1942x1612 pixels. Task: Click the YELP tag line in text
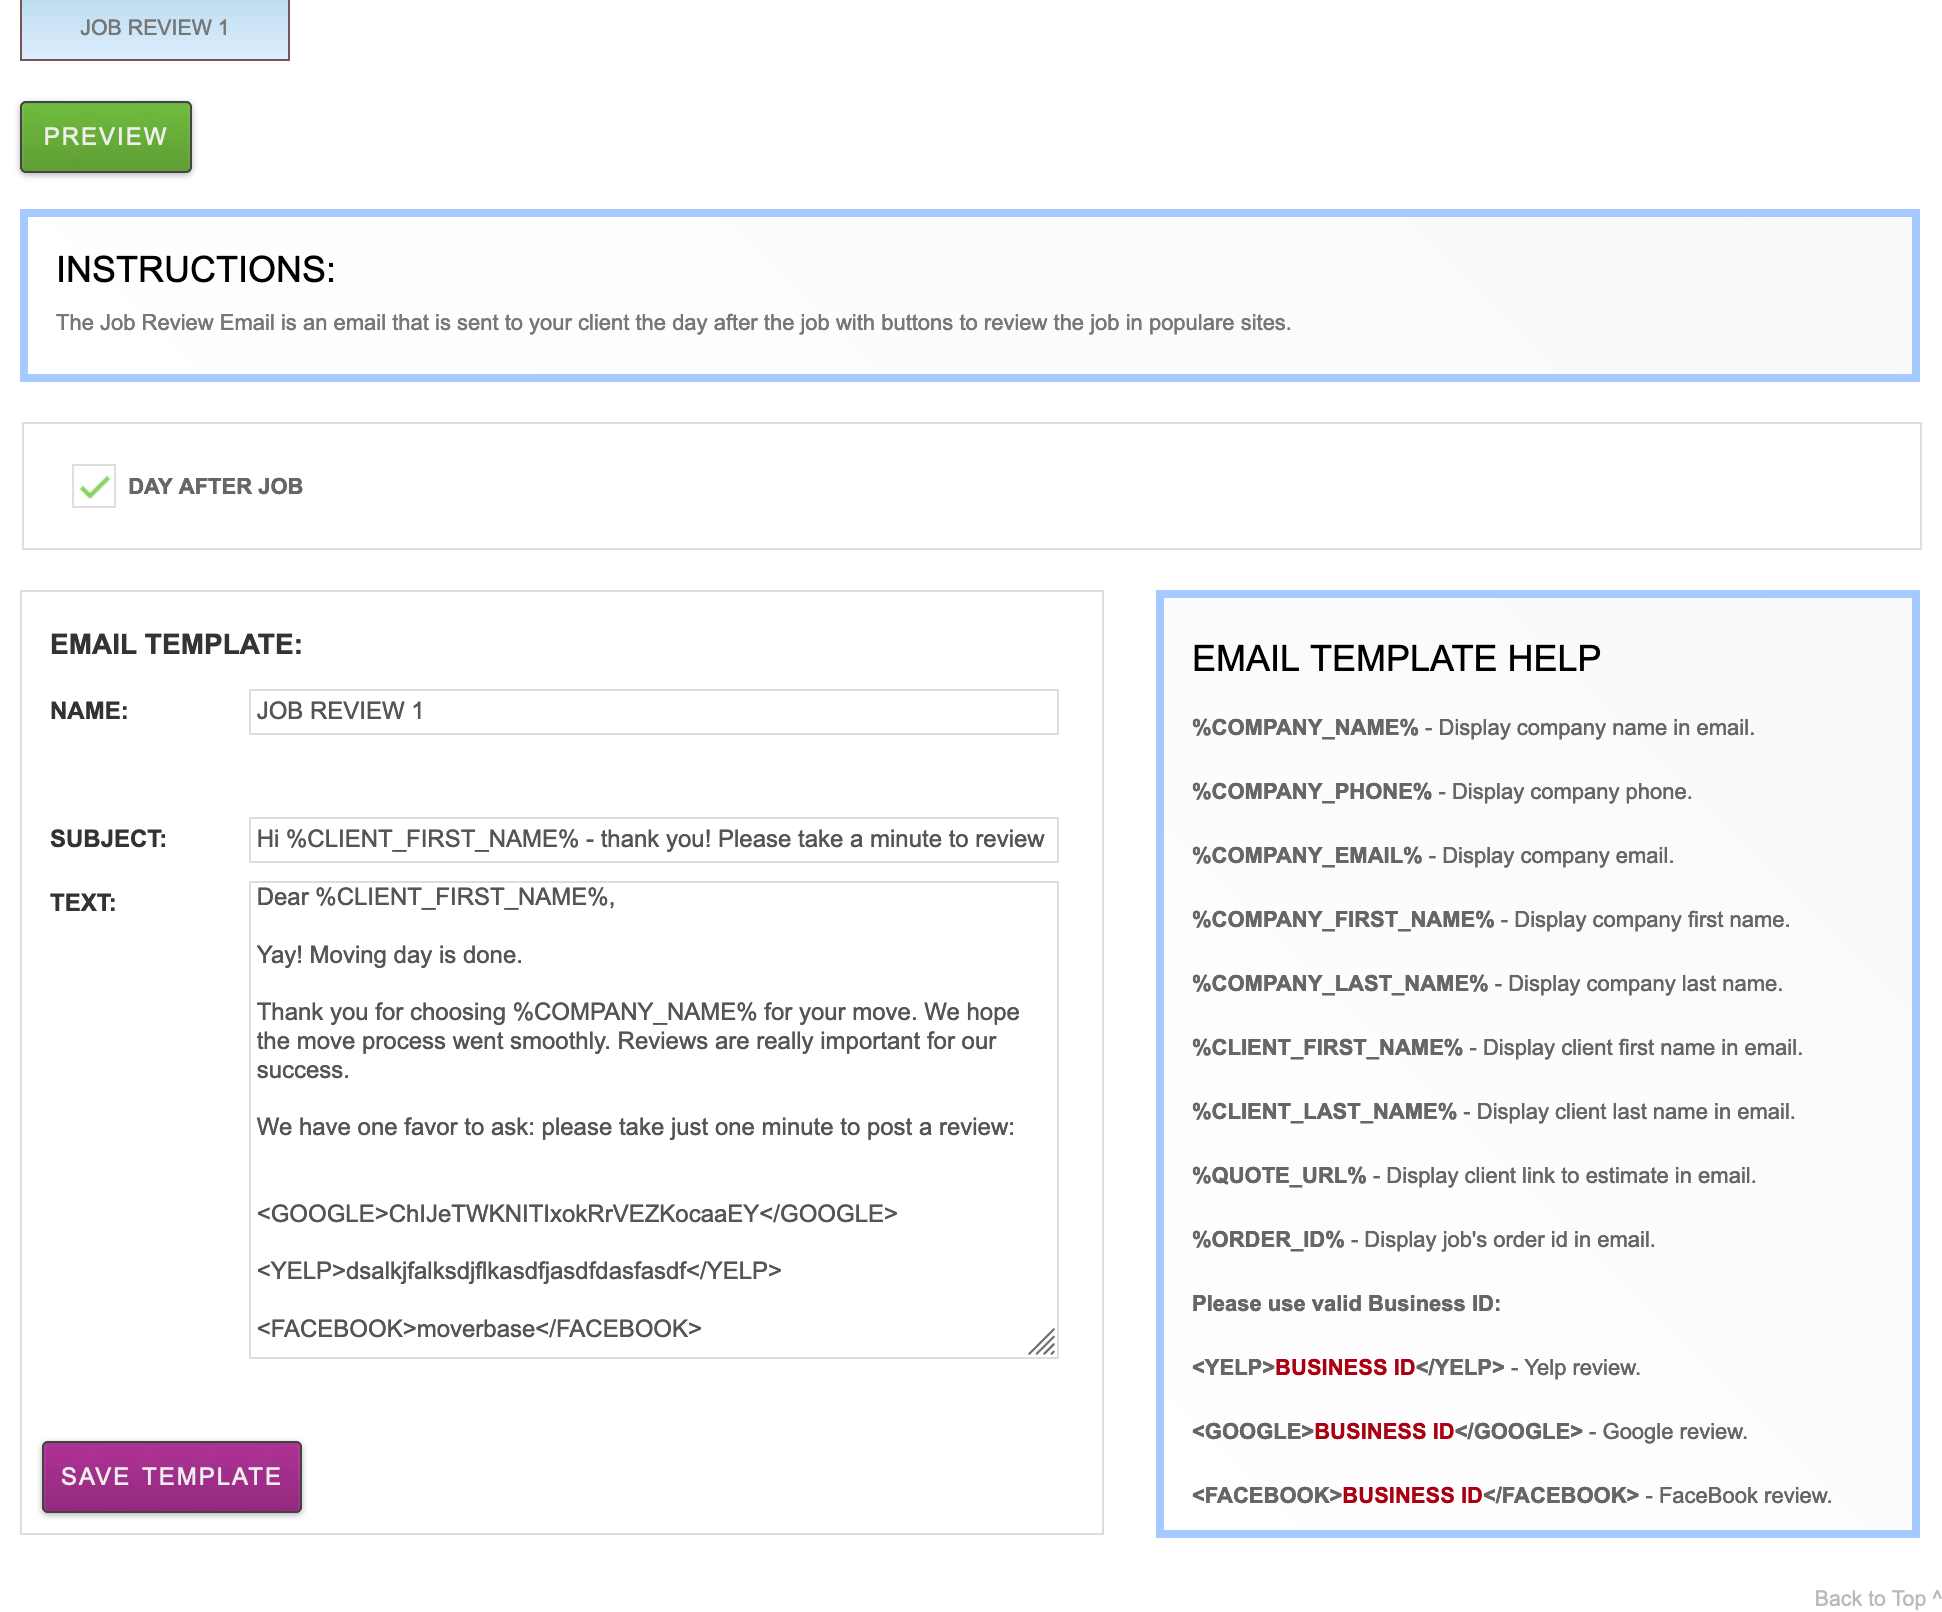[x=518, y=1271]
